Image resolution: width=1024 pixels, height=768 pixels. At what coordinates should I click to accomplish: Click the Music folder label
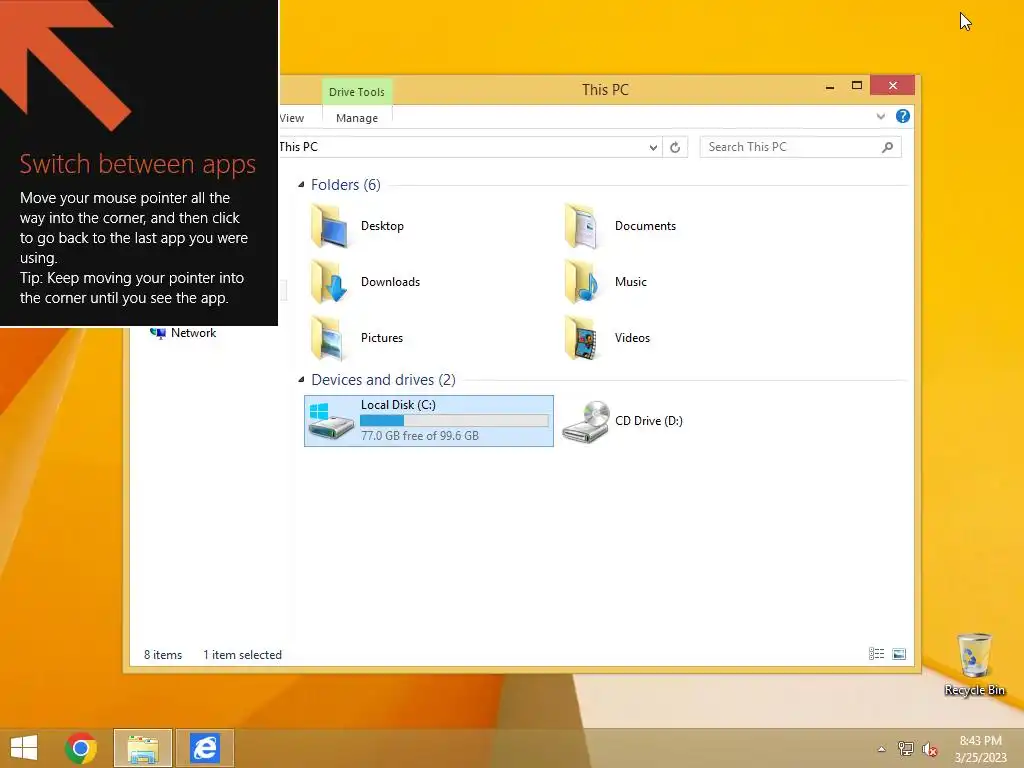point(630,282)
